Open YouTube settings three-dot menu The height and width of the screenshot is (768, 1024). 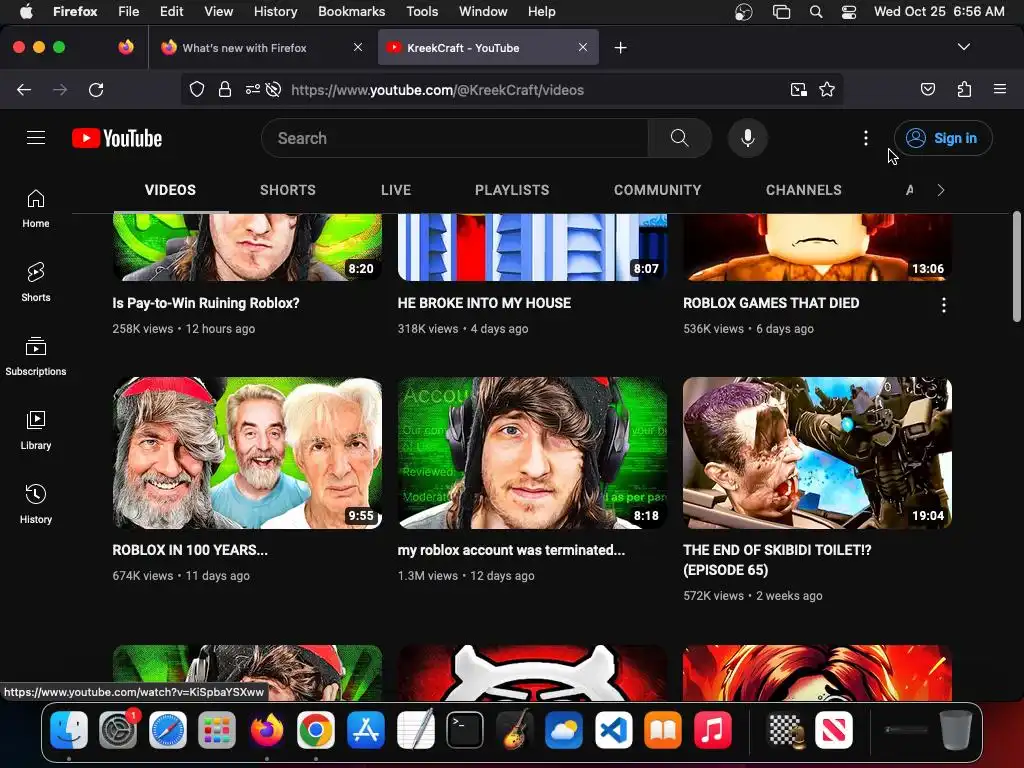[866, 138]
